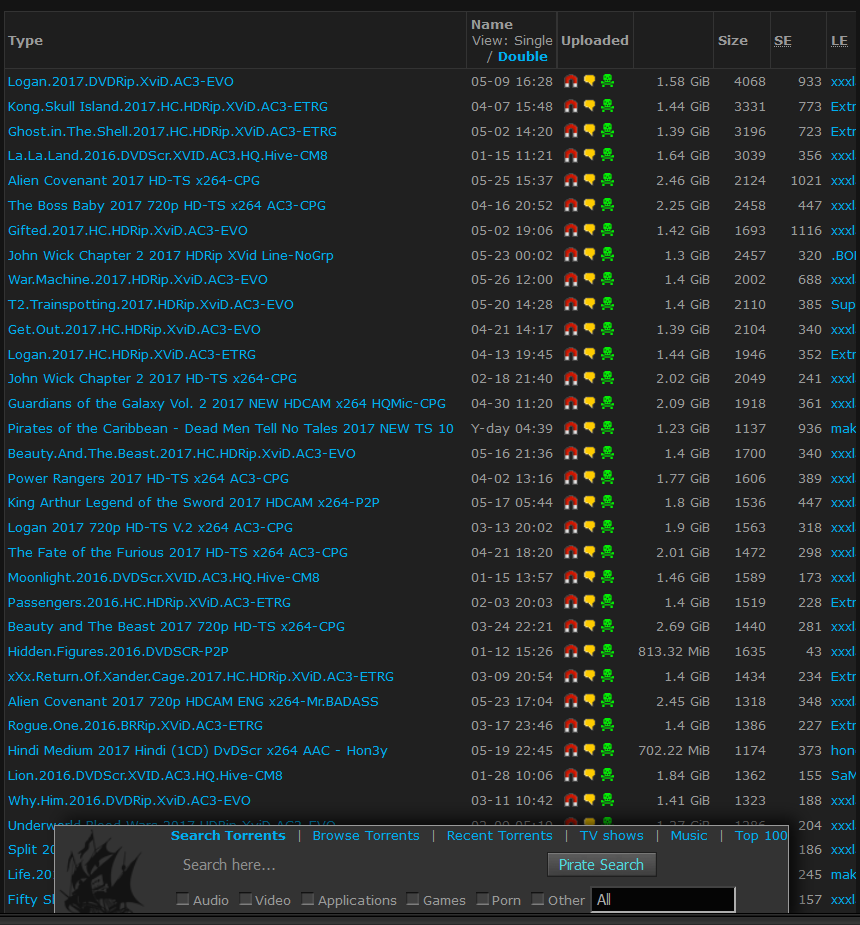This screenshot has width=860, height=925.
Task: Click green skull icon on The Boss Baby row
Action: pyautogui.click(x=608, y=205)
